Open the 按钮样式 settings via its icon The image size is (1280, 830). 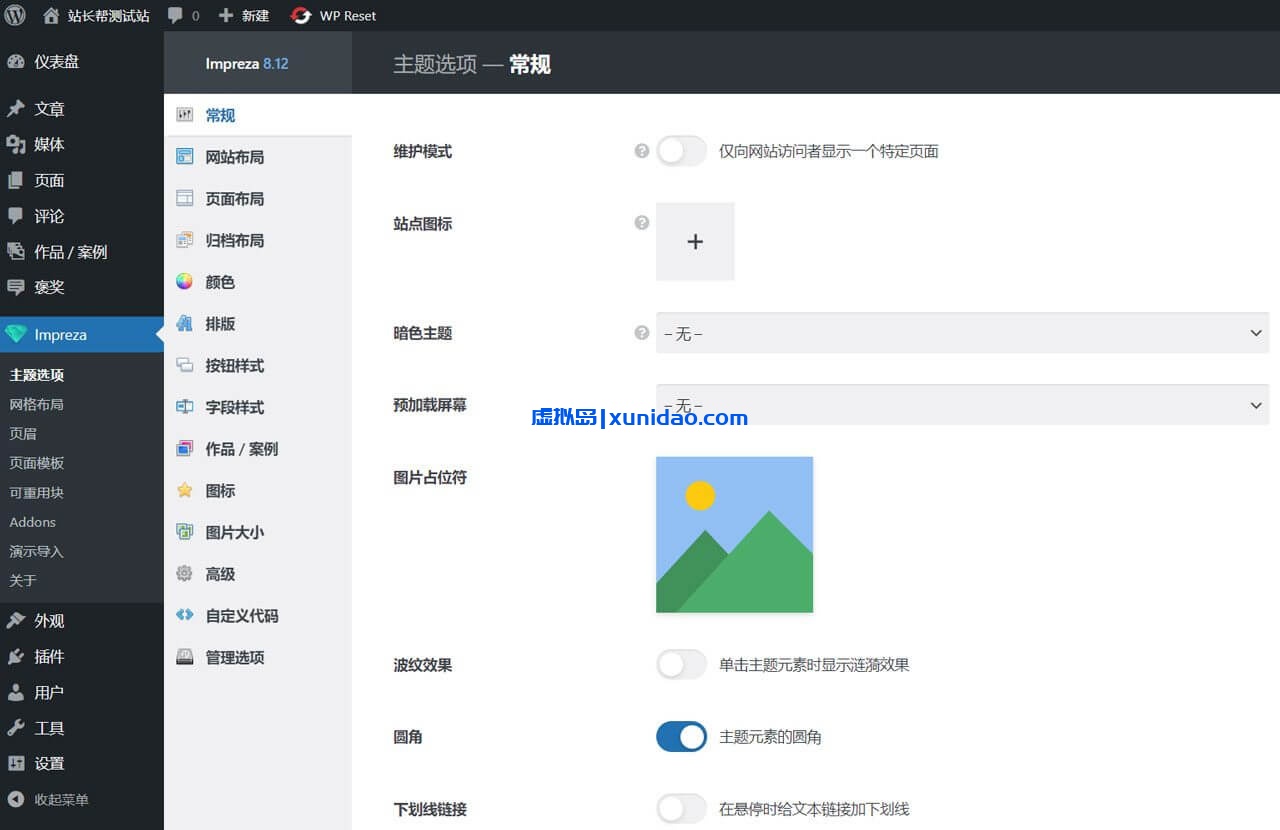185,365
